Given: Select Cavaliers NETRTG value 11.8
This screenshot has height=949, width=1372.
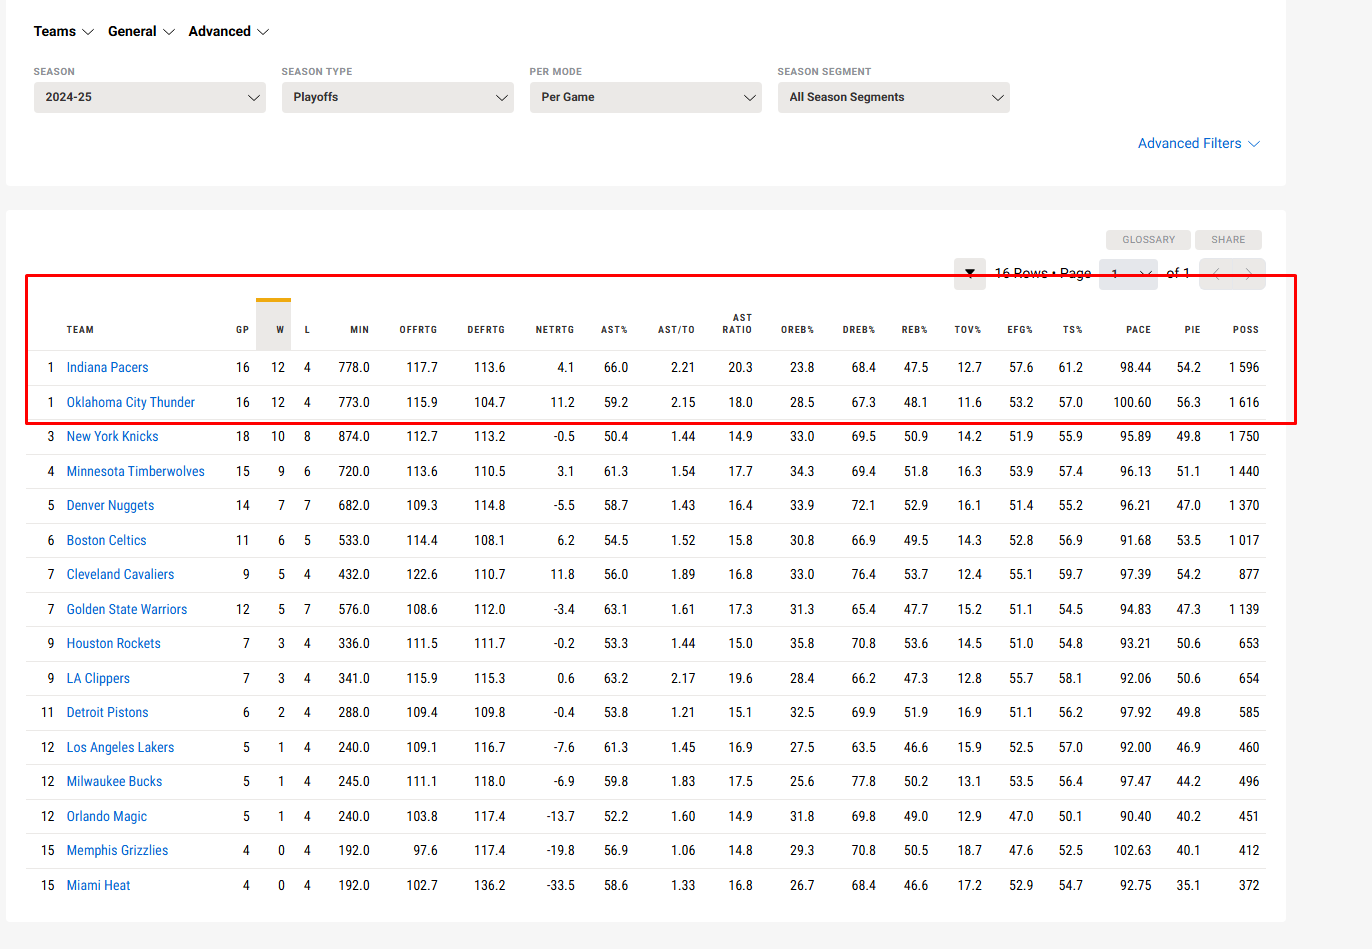Looking at the screenshot, I should (562, 574).
